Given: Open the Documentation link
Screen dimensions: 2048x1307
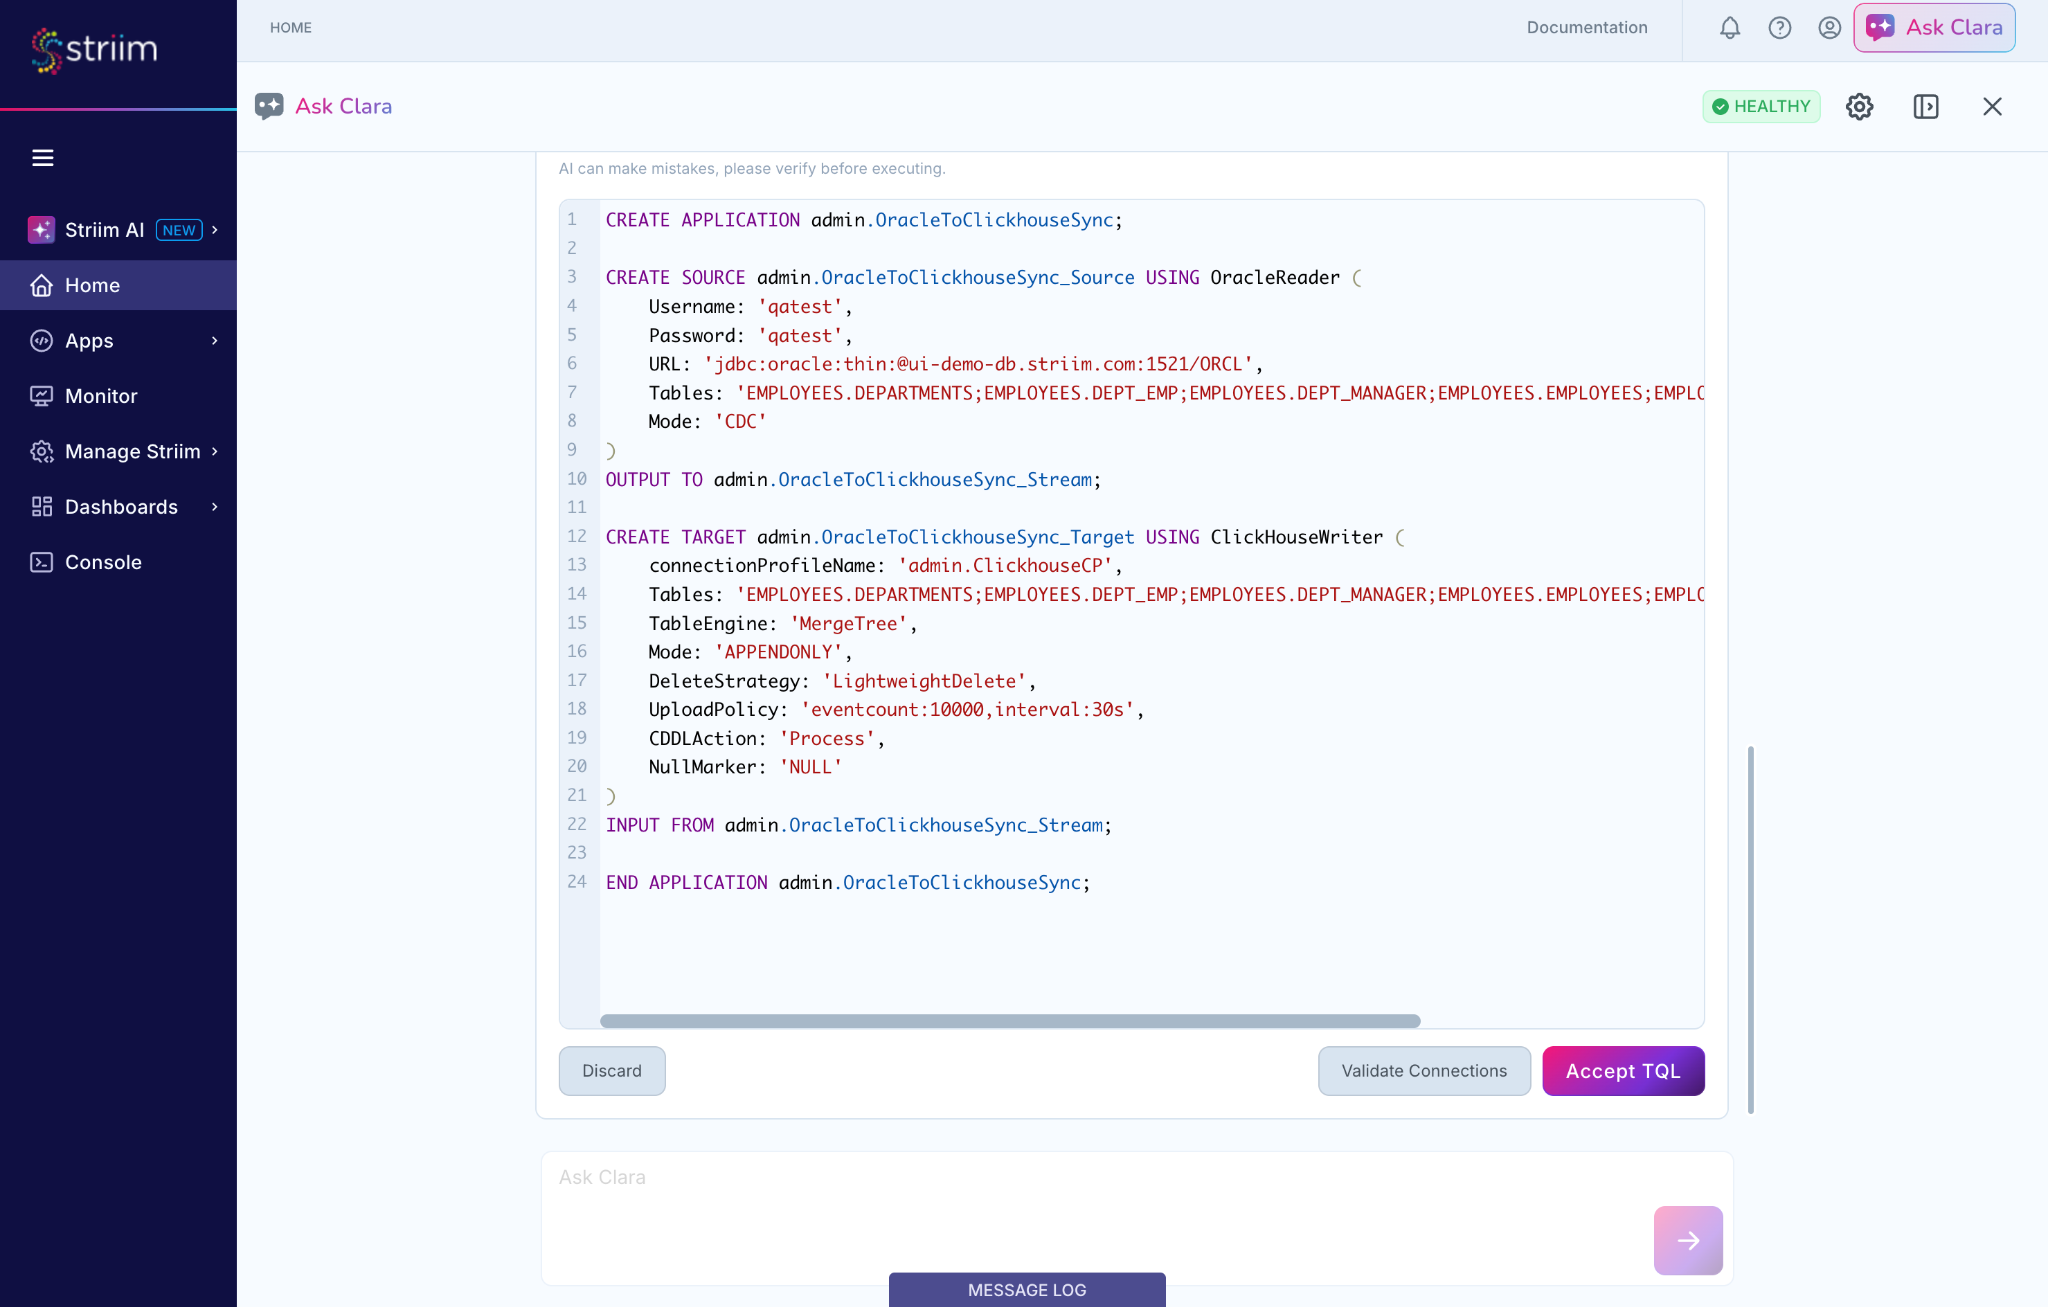Looking at the screenshot, I should [1587, 28].
